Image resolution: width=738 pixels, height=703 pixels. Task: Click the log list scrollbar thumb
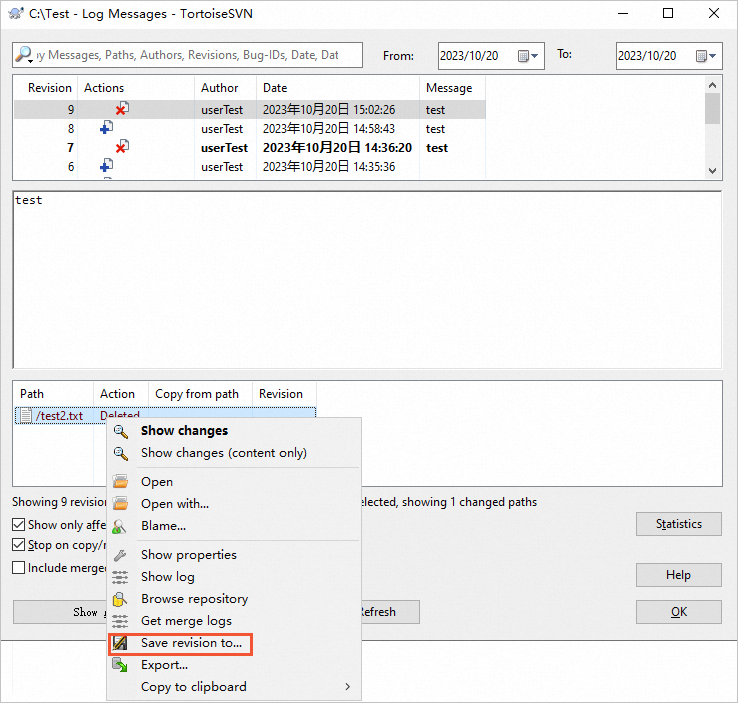pos(713,108)
